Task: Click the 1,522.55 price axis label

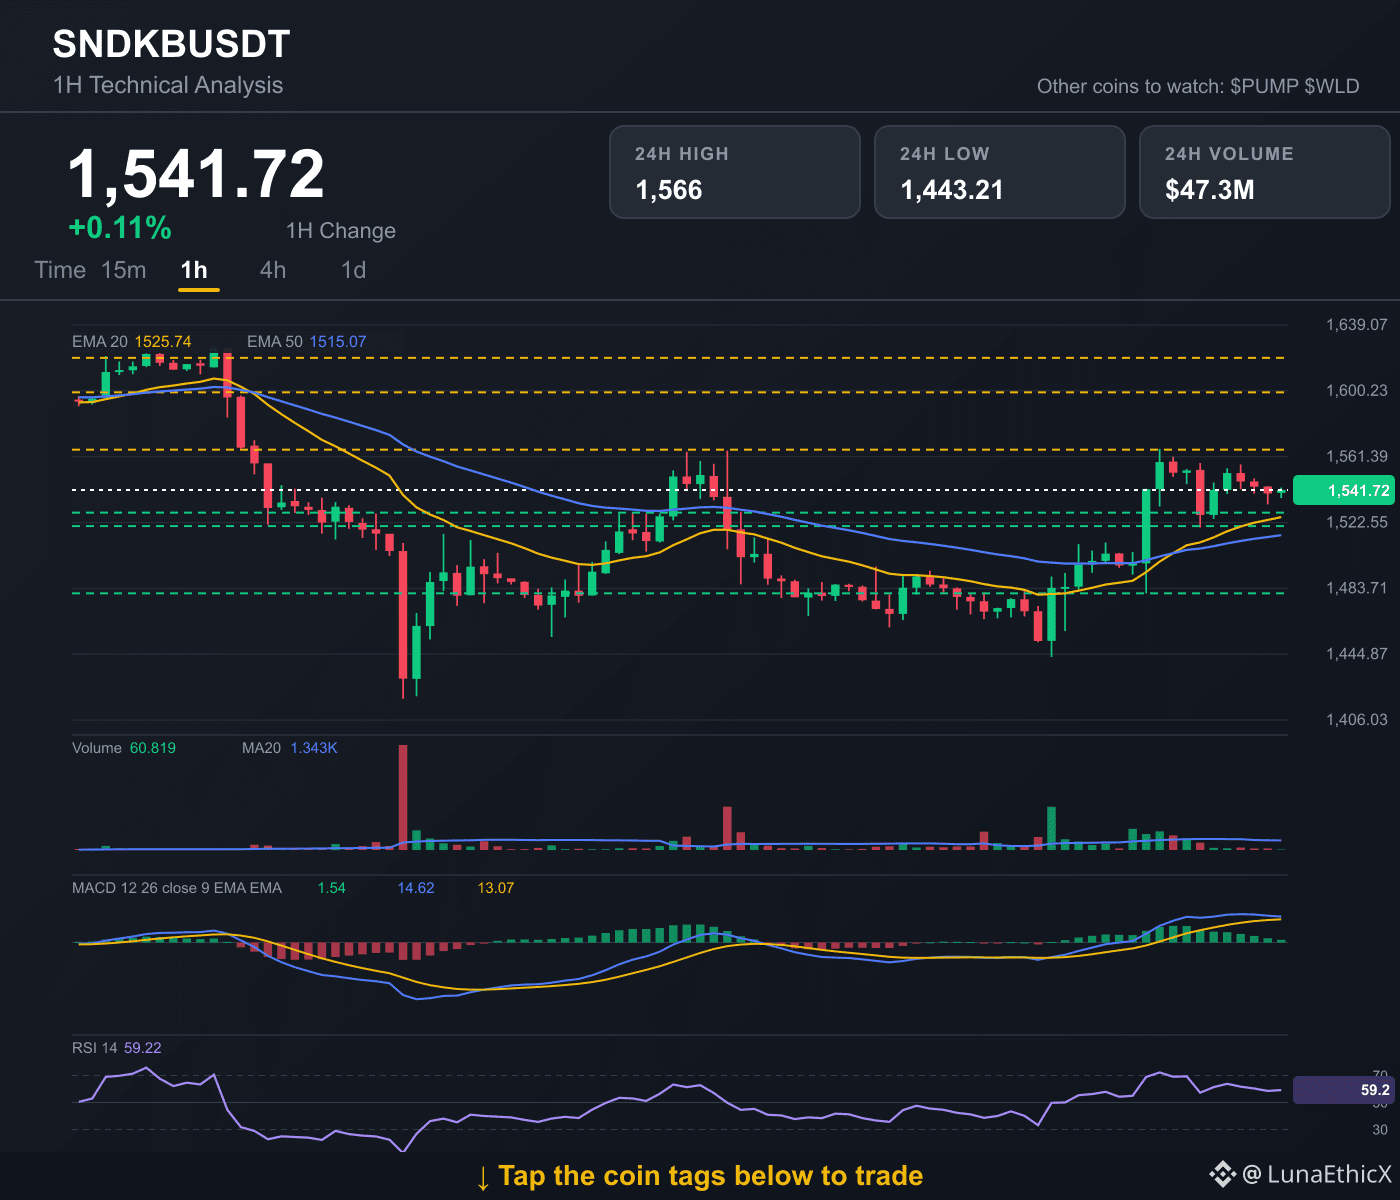Action: click(1357, 523)
